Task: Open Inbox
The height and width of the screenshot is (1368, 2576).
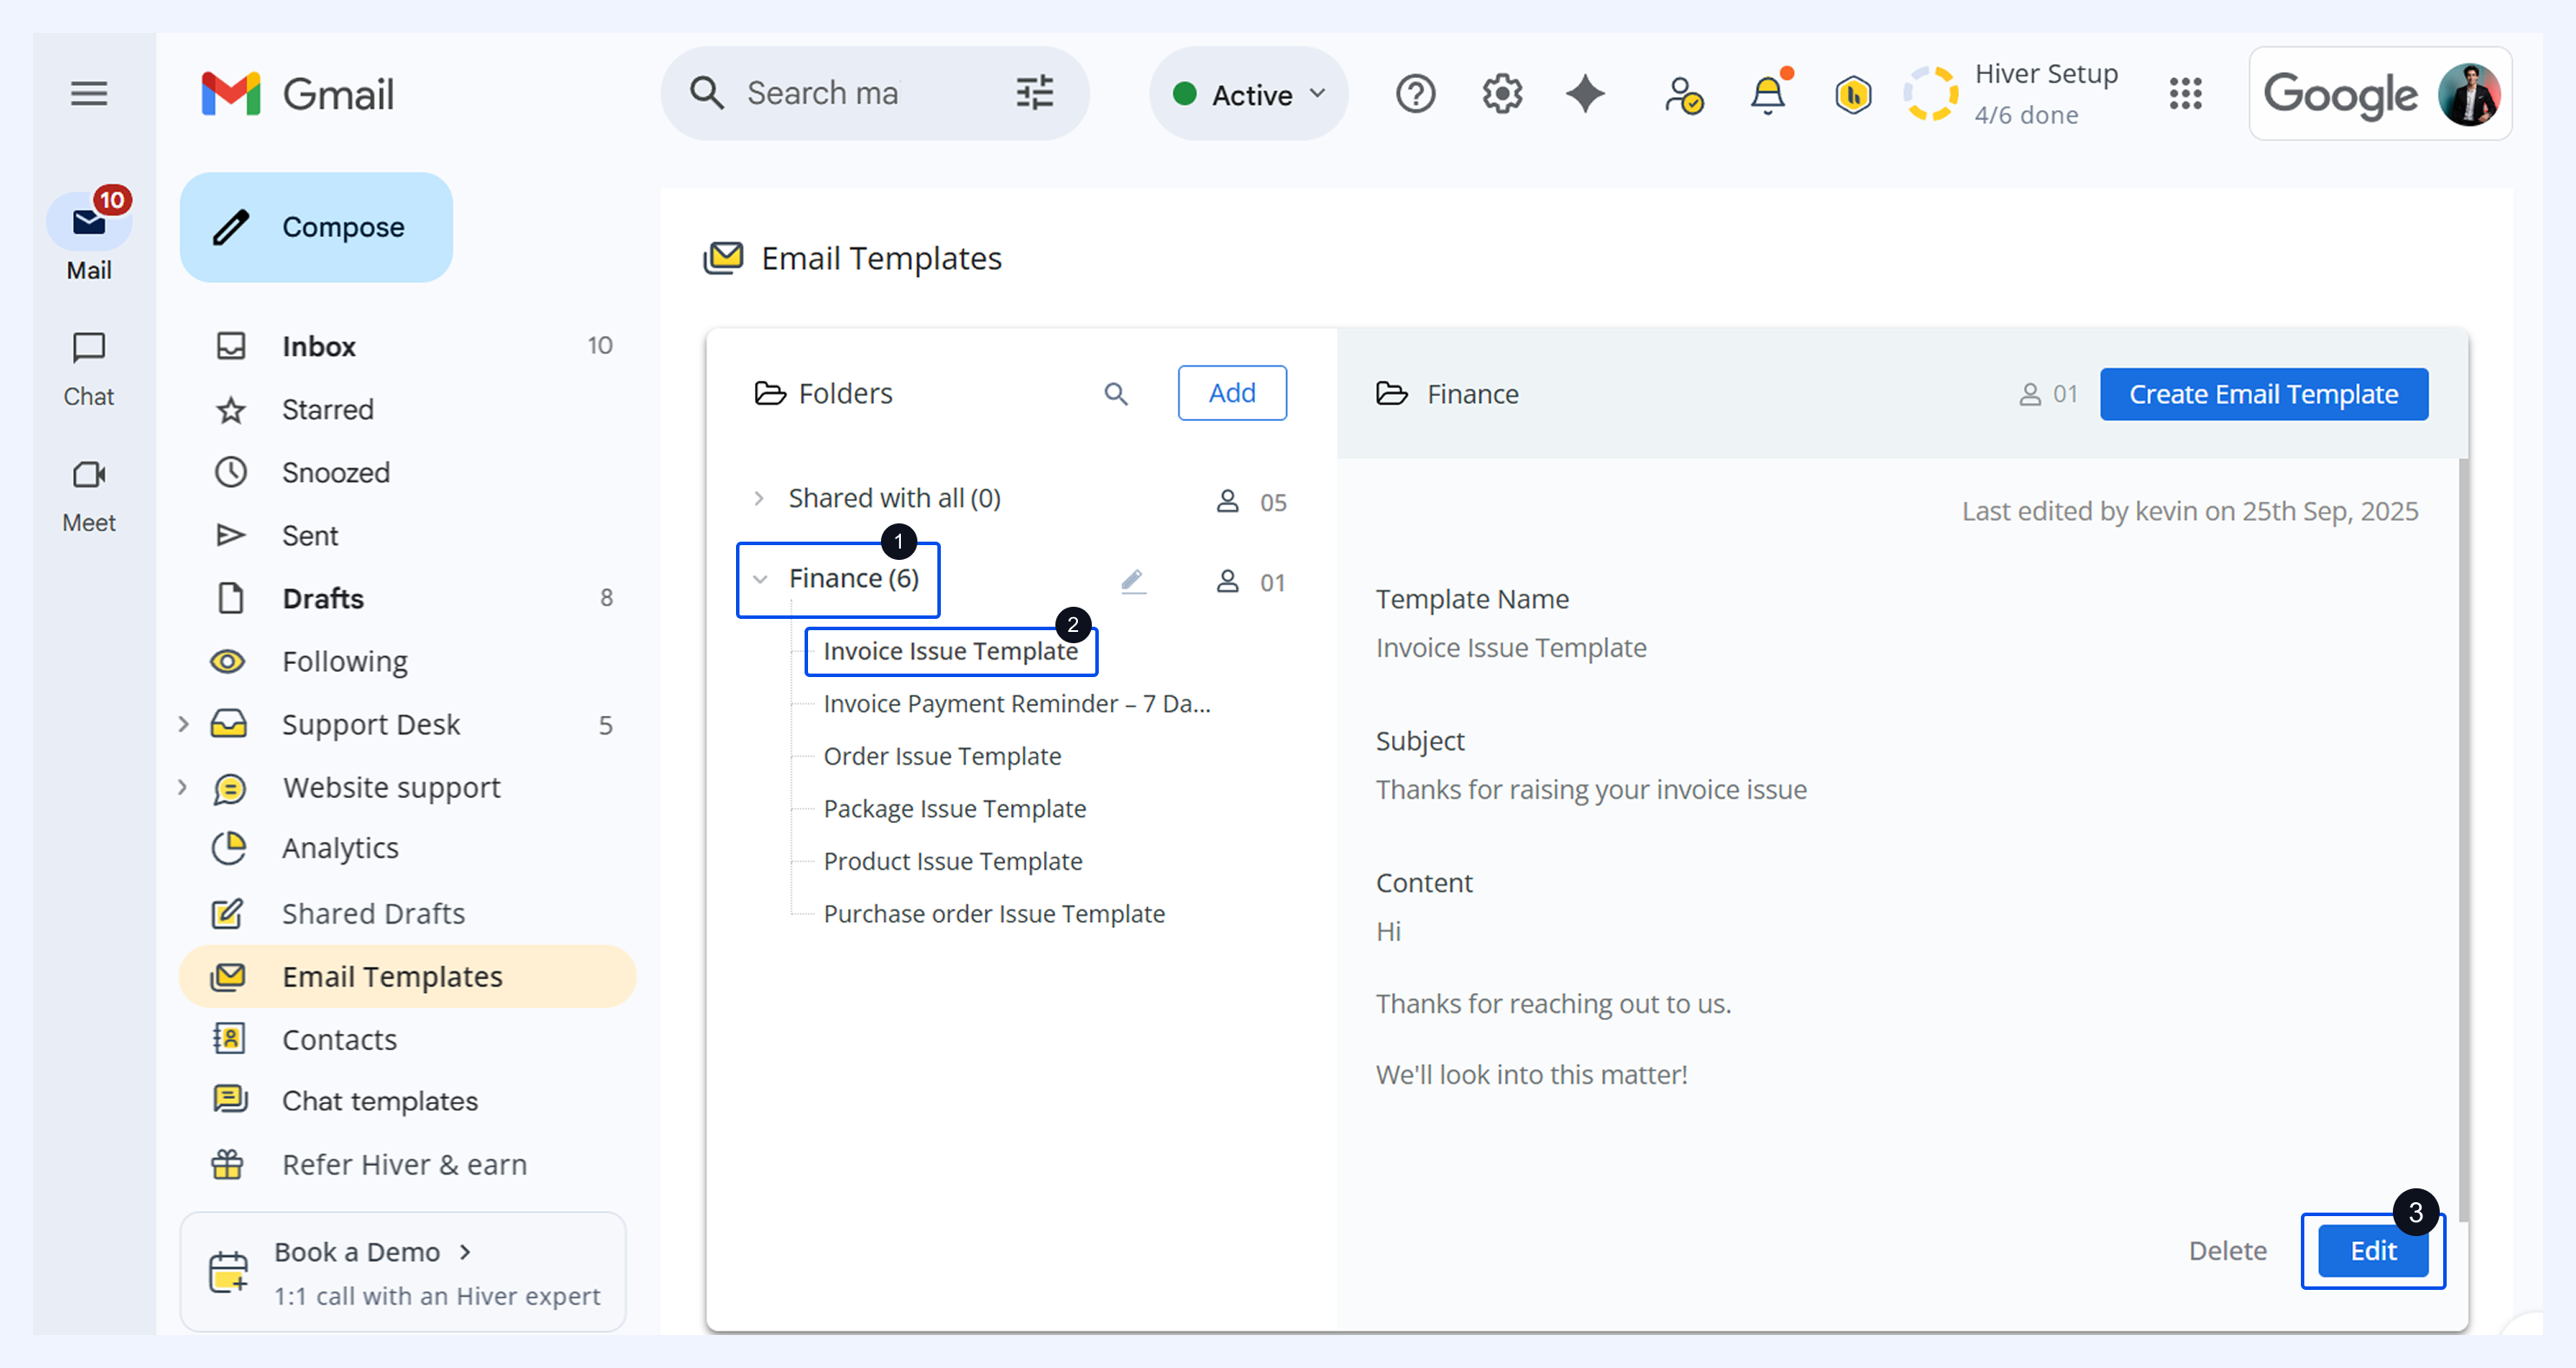Action: point(408,346)
